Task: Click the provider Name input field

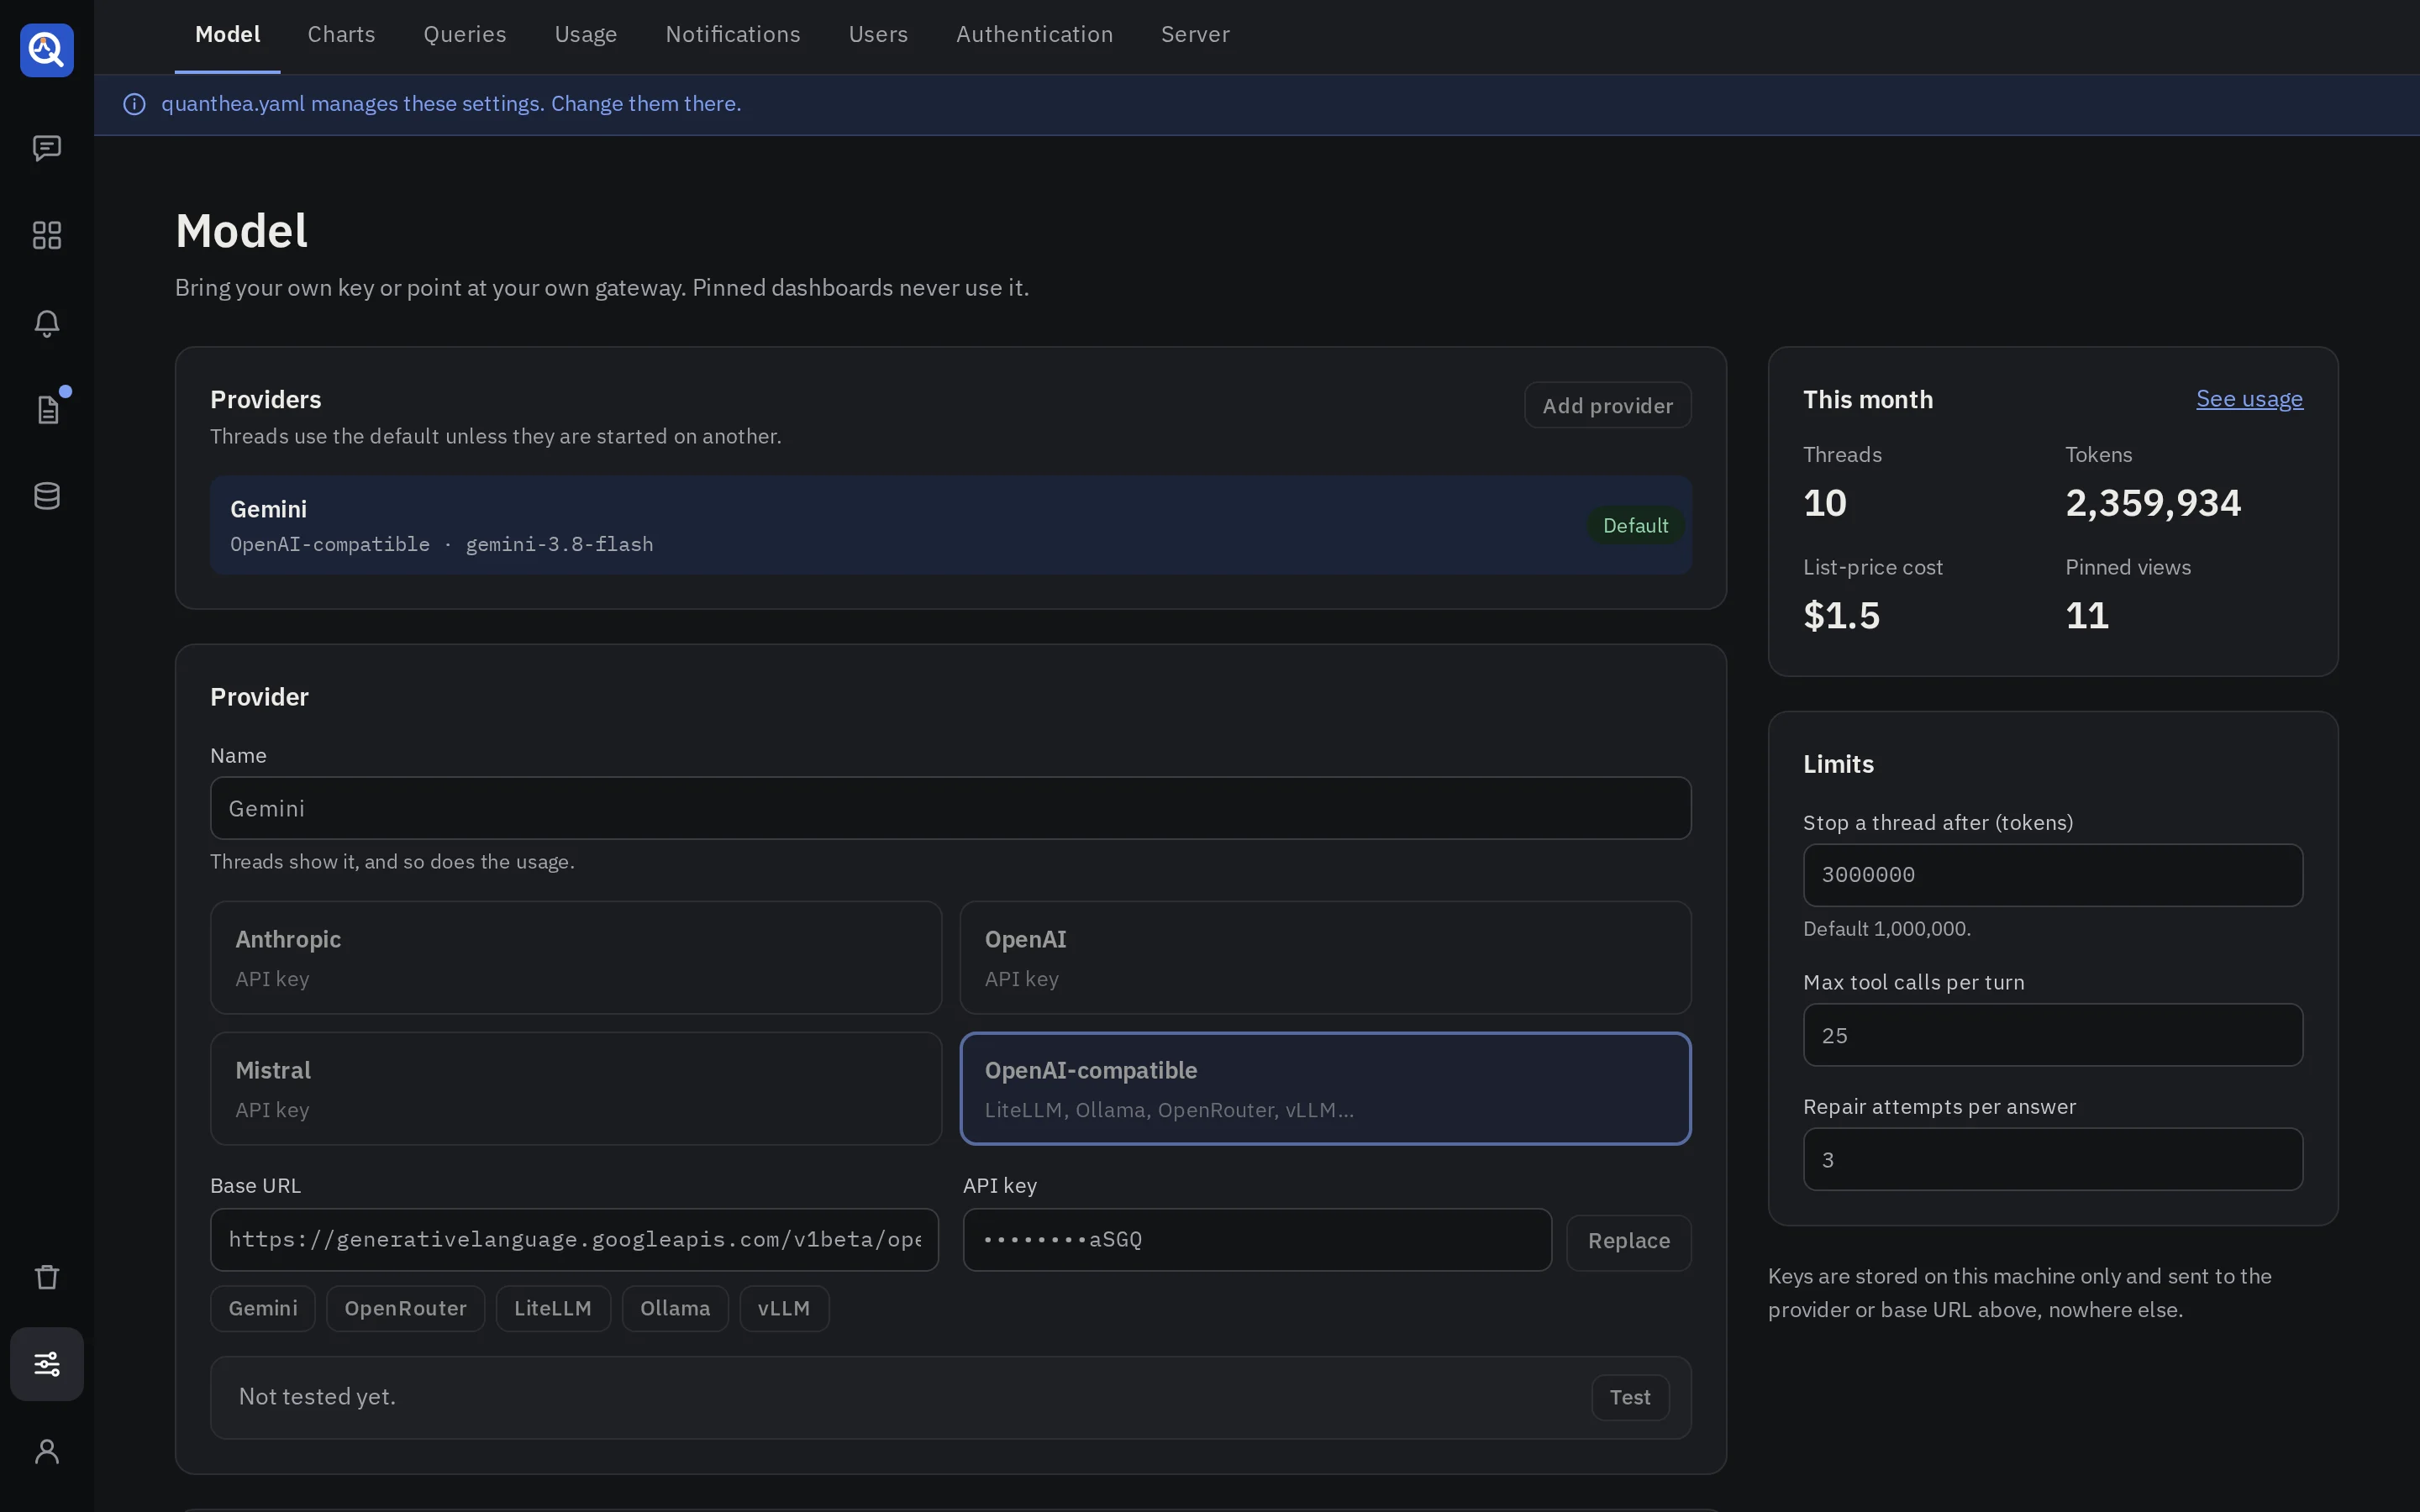Action: 950,808
